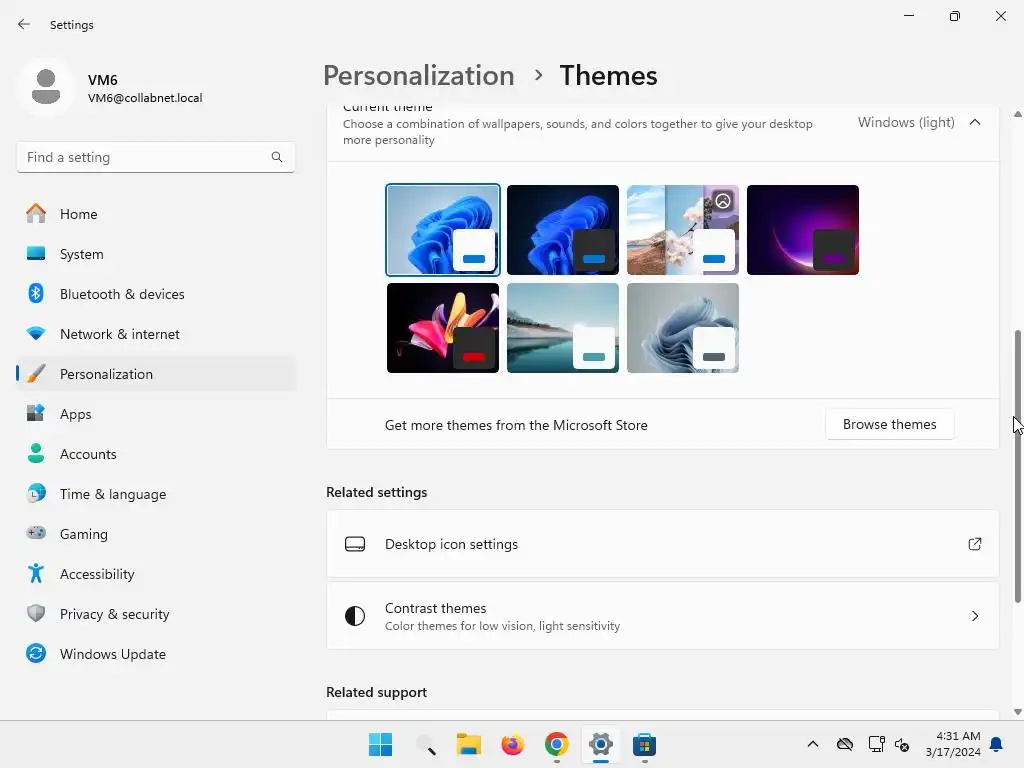This screenshot has height=768, width=1024.
Task: Open Network & internet settings
Action: tap(156, 334)
